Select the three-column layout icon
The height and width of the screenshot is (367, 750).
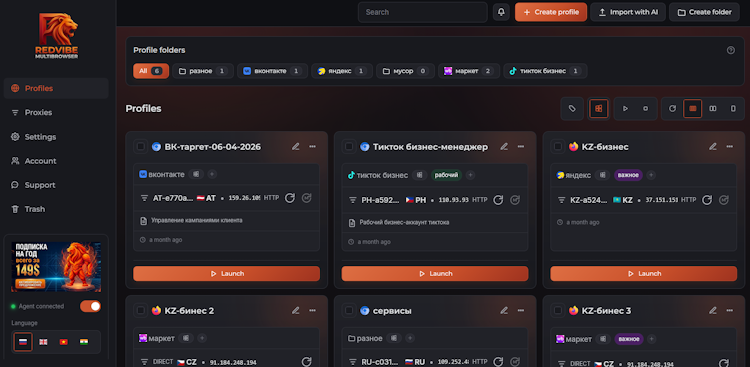coord(693,109)
